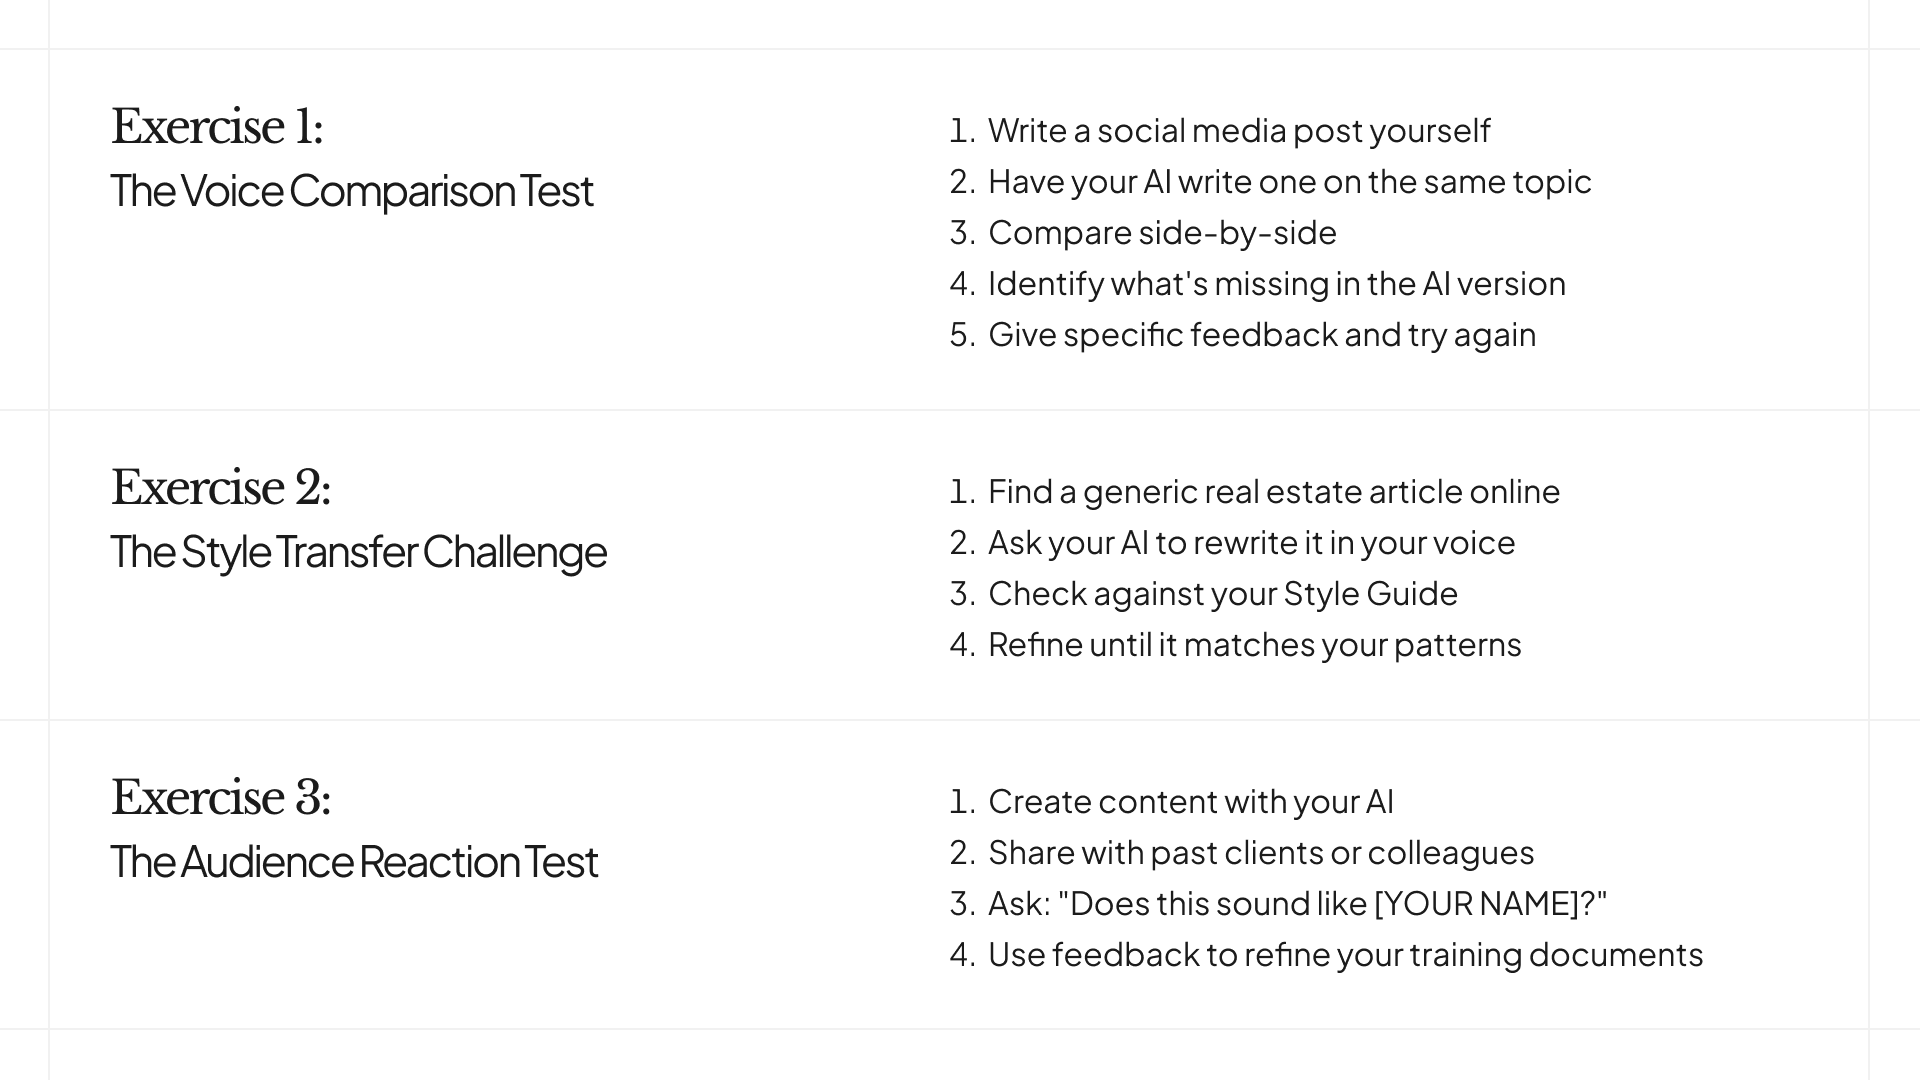Click 'Write a social media post yourself'
Image resolution: width=1920 pixels, height=1080 pixels.
click(1239, 131)
